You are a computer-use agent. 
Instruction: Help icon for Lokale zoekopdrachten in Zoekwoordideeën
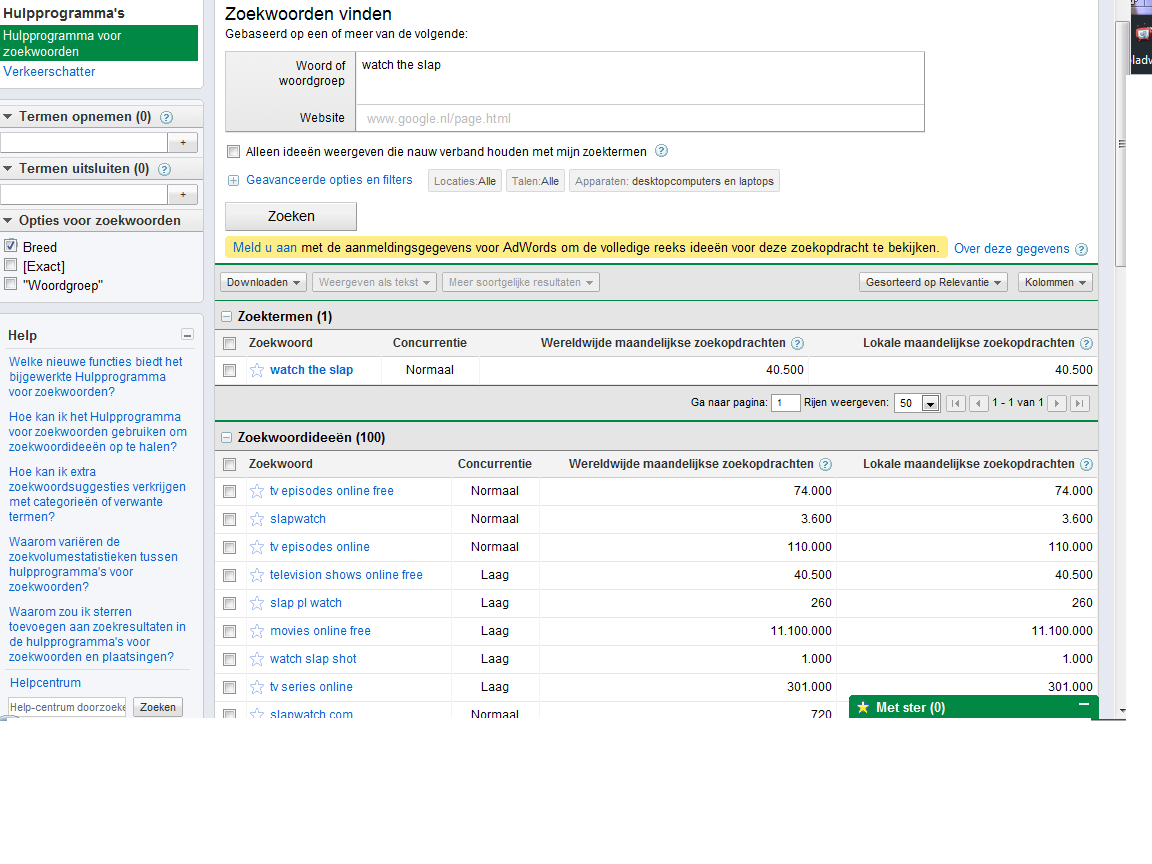point(1087,464)
